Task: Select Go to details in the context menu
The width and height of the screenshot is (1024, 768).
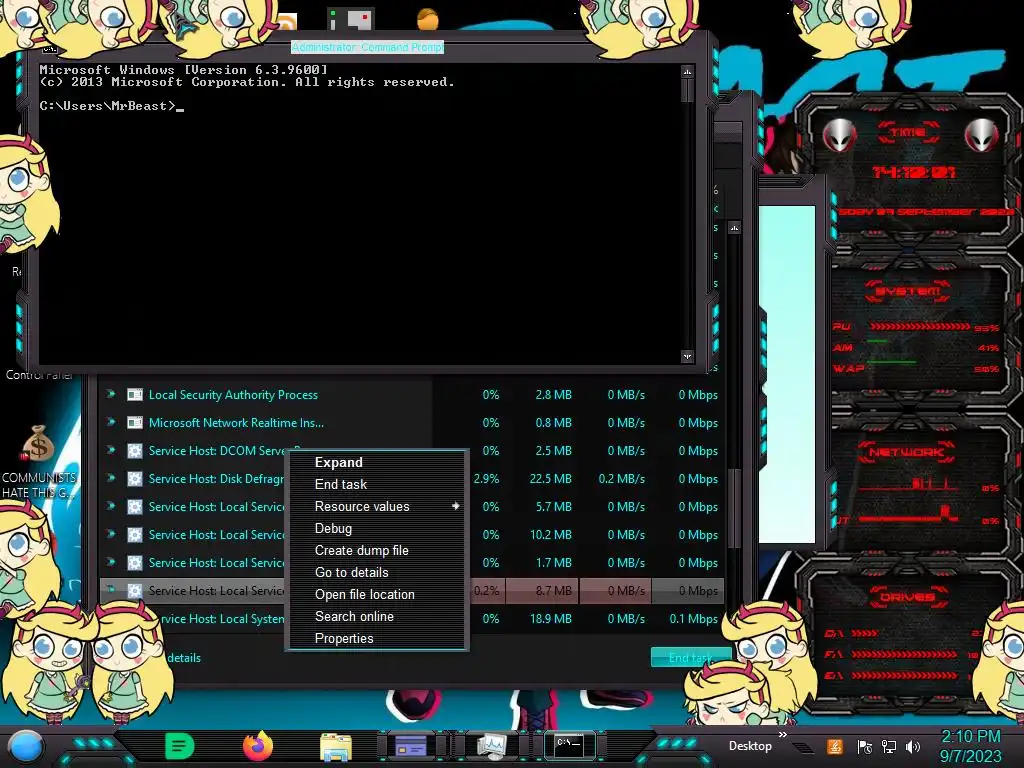Action: [x=376, y=573]
